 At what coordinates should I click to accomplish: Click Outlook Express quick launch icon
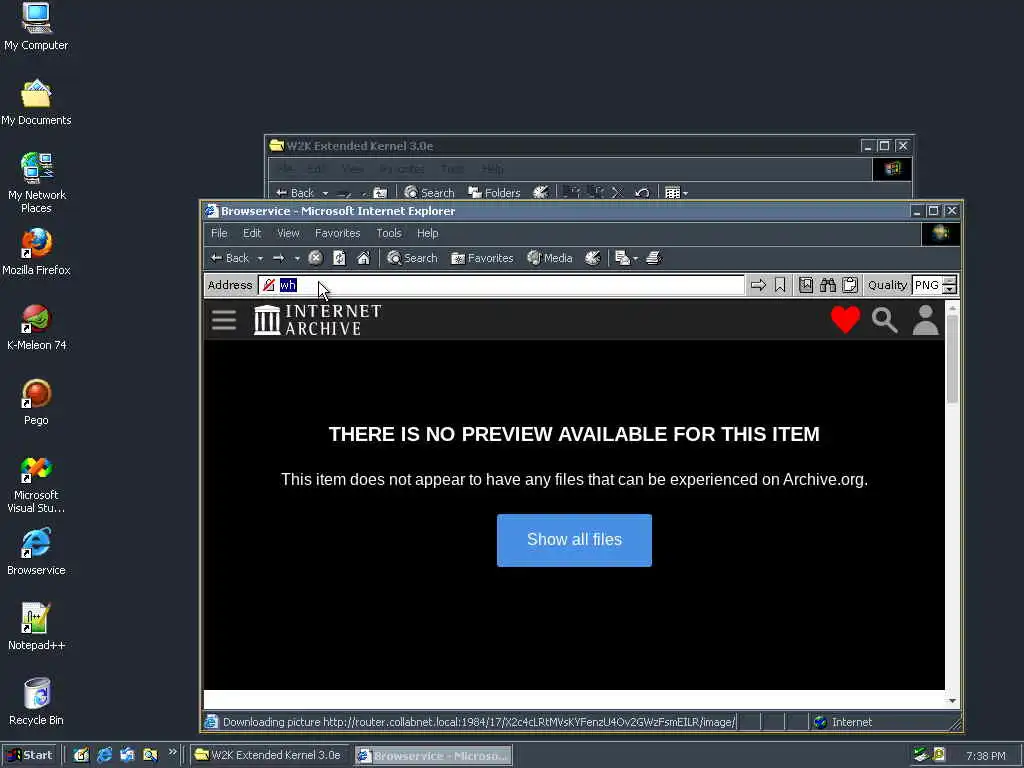pos(127,755)
